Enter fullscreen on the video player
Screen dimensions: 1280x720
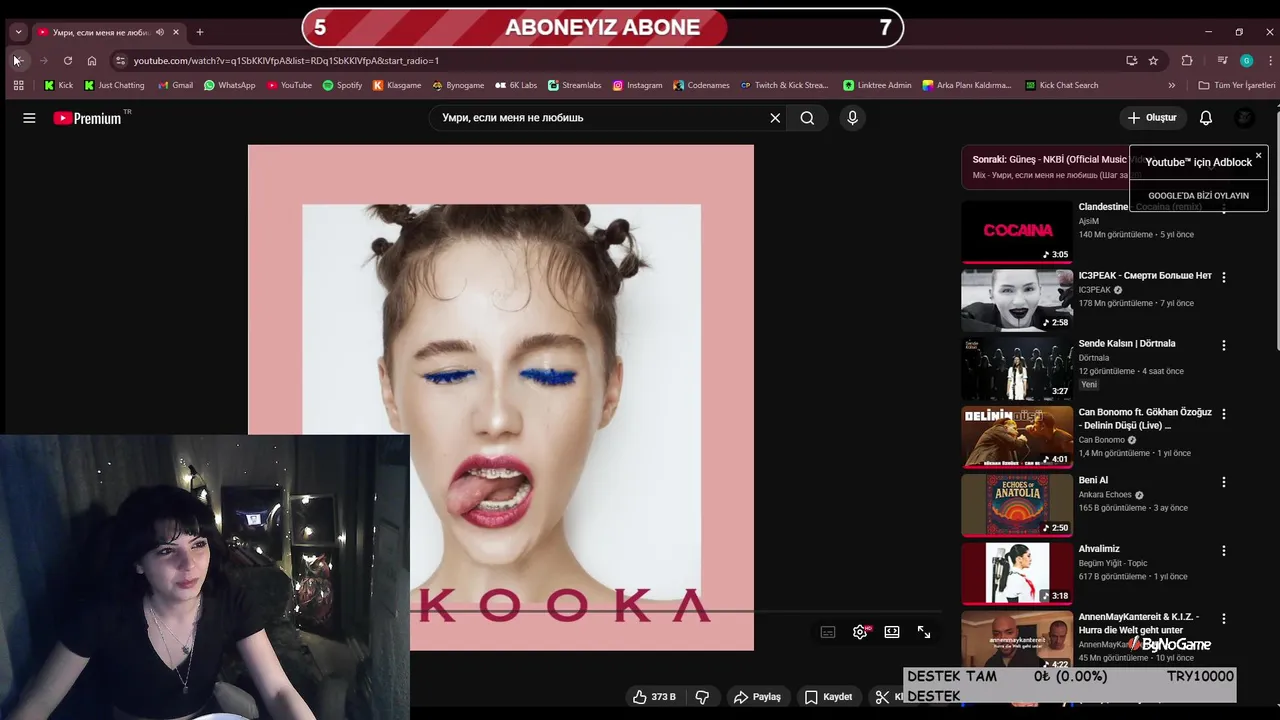click(924, 632)
